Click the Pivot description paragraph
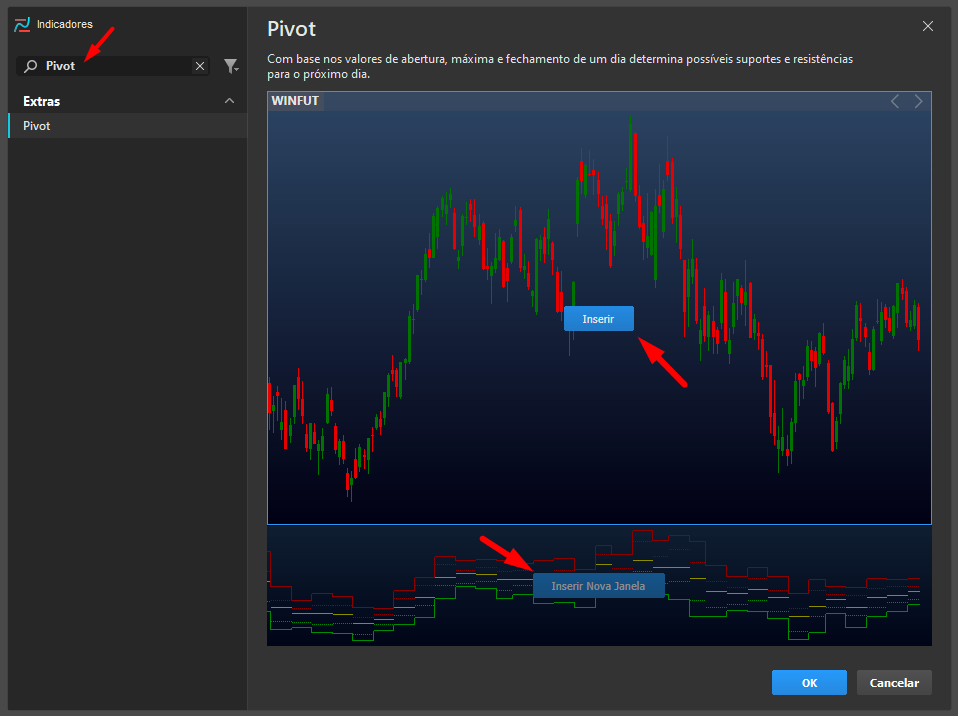Viewport: 958px width, 716px height. pos(560,67)
